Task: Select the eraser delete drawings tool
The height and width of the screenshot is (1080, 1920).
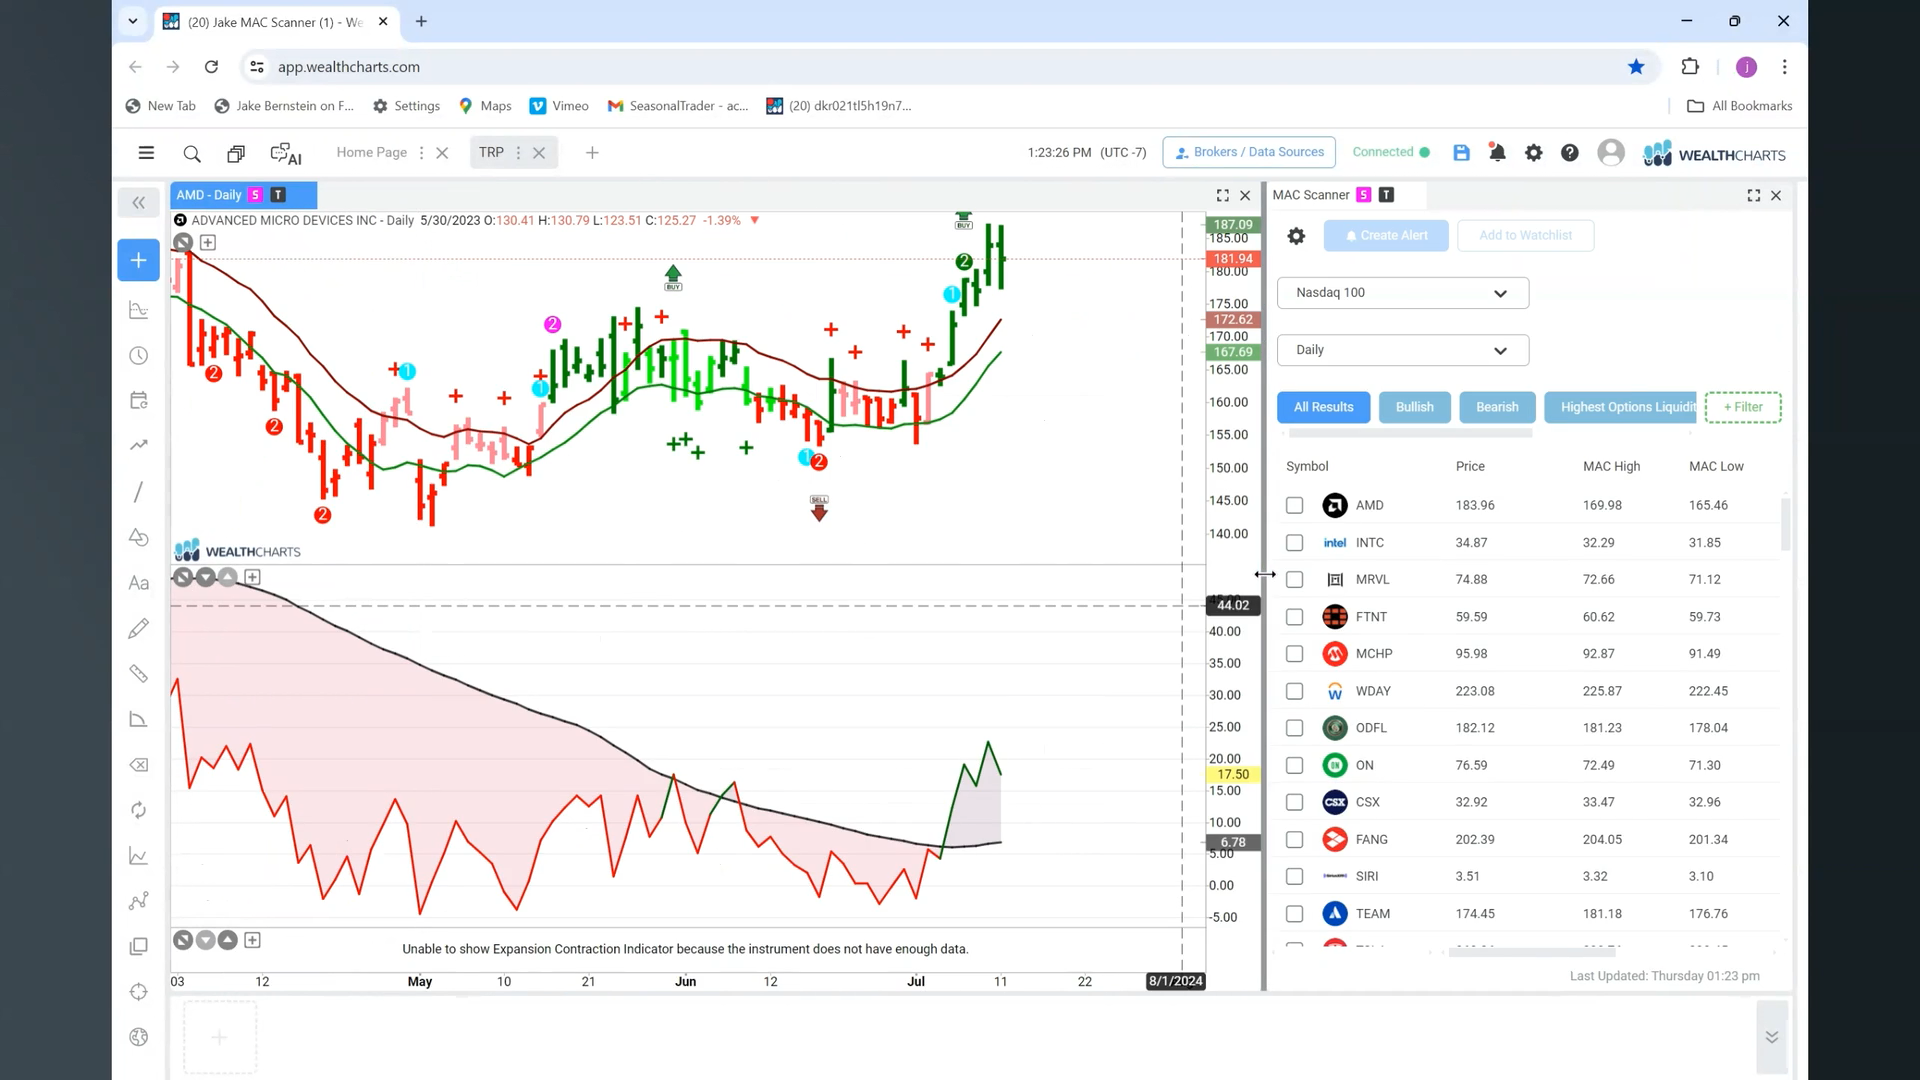Action: click(139, 765)
